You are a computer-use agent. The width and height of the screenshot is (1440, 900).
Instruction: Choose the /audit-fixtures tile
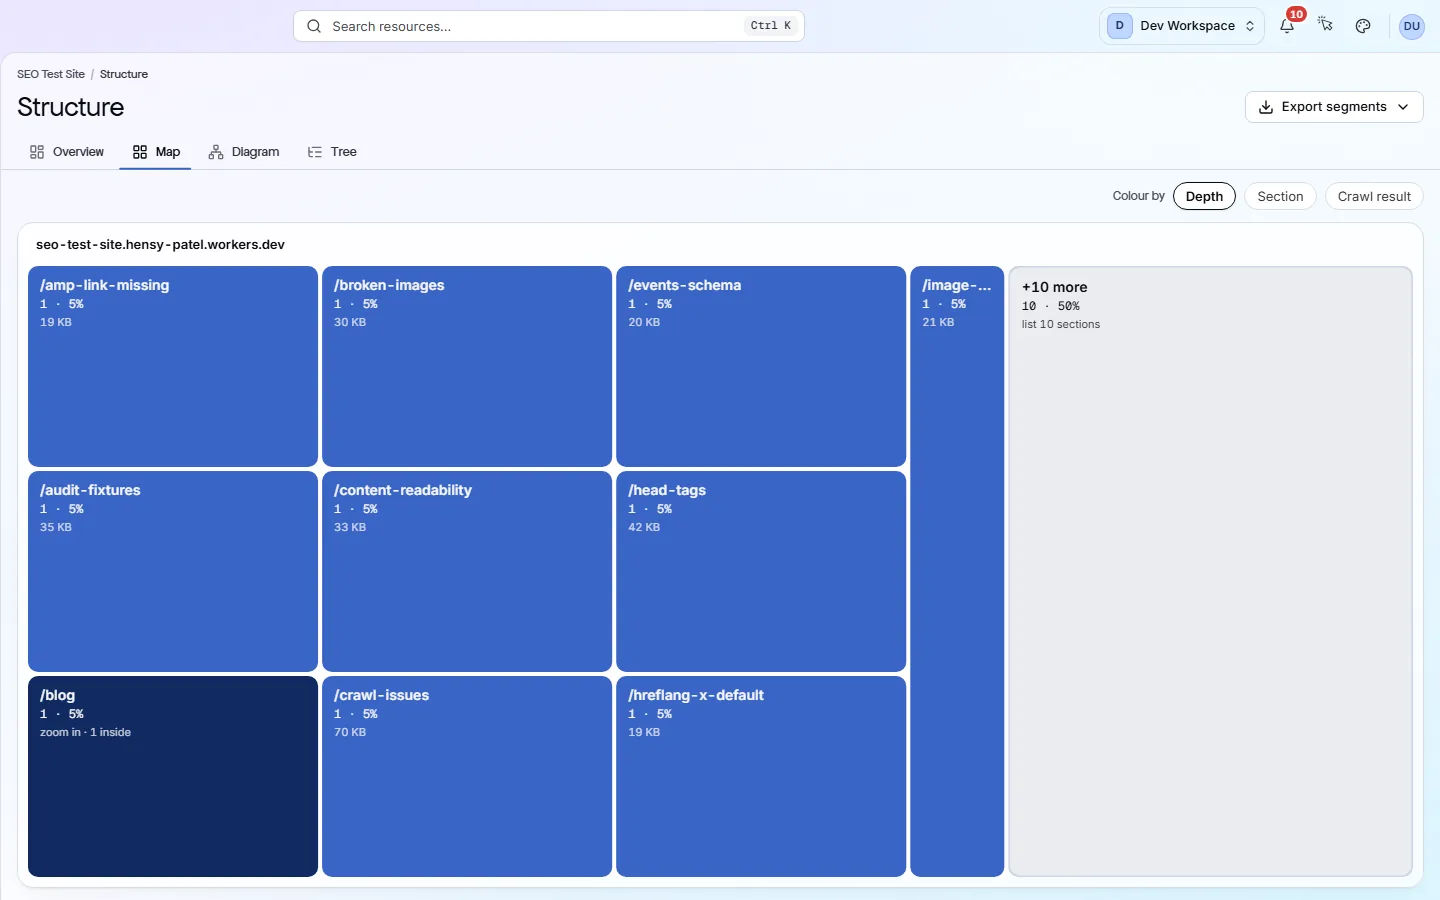[173, 571]
